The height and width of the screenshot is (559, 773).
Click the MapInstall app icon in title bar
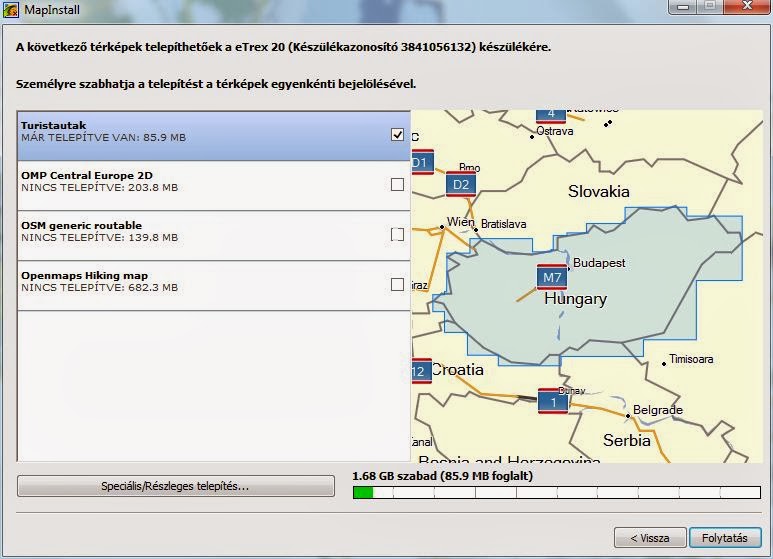click(x=10, y=9)
